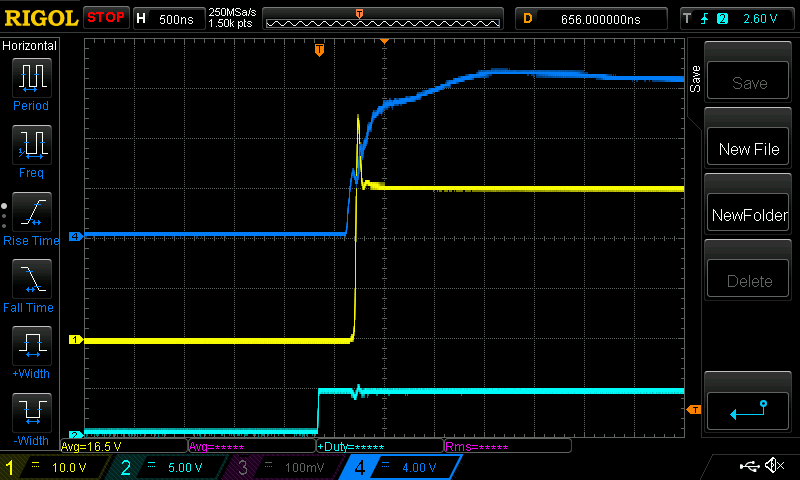The image size is (800, 480).
Task: Select the Period measurement icon
Action: pyautogui.click(x=31, y=78)
